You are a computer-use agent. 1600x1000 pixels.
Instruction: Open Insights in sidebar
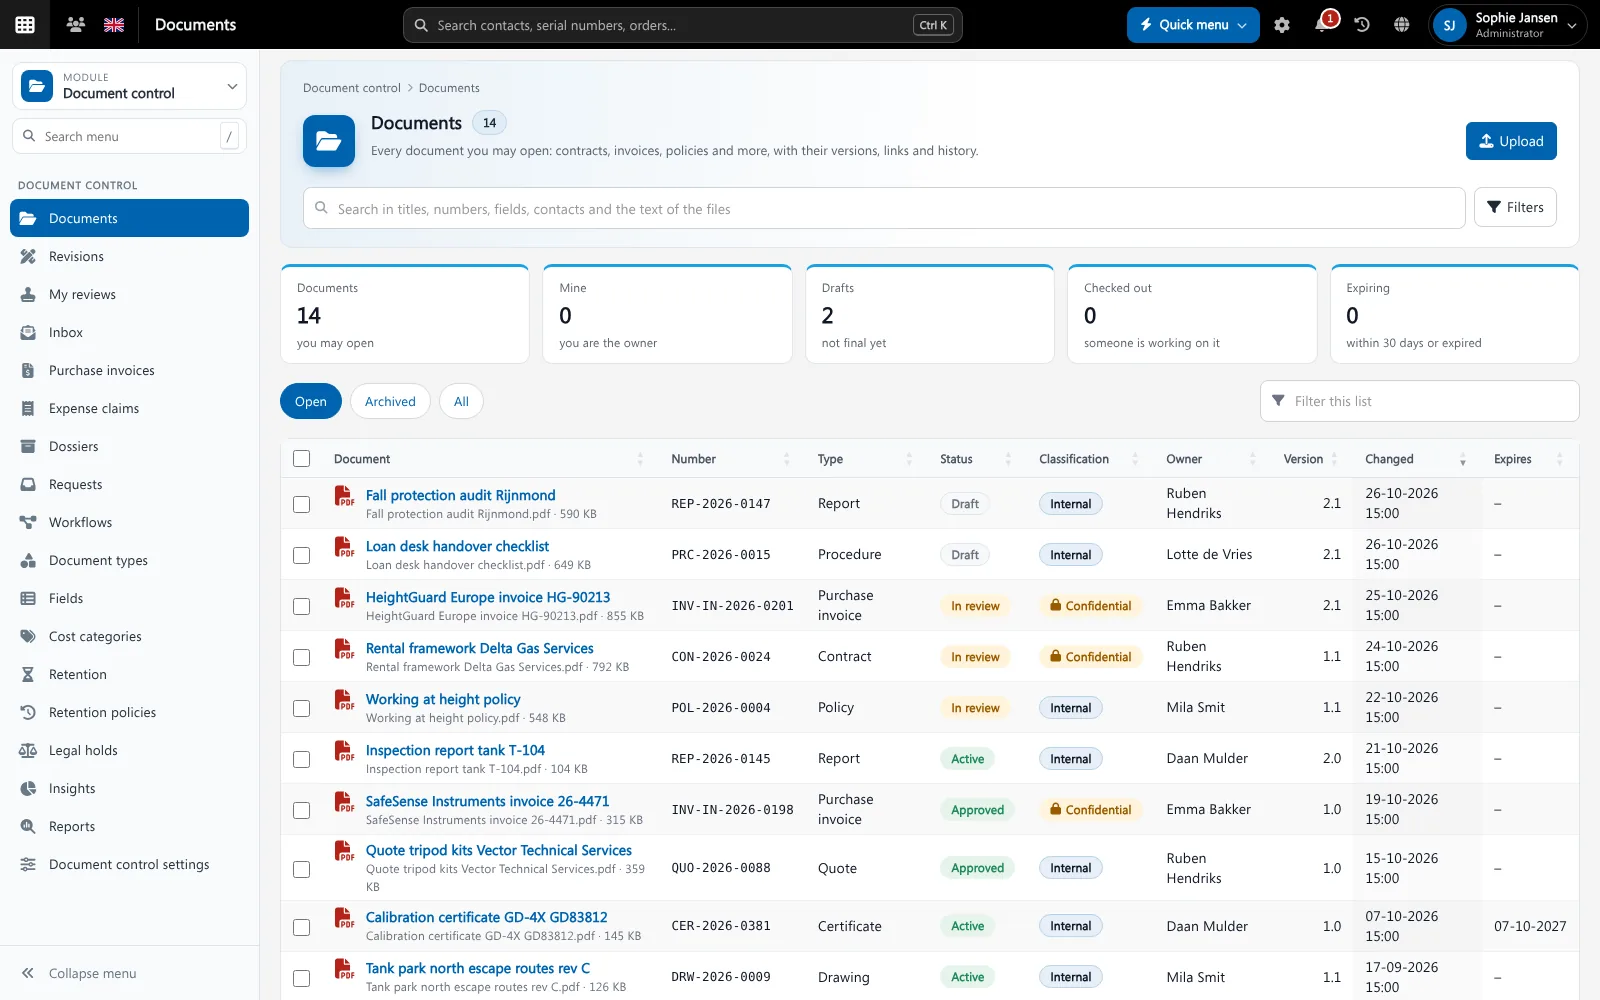coord(130,788)
